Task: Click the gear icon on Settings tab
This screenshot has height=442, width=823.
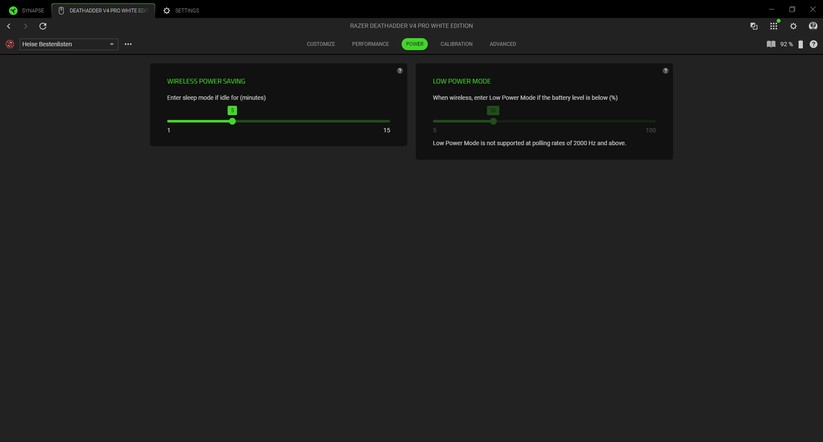Action: 166,10
